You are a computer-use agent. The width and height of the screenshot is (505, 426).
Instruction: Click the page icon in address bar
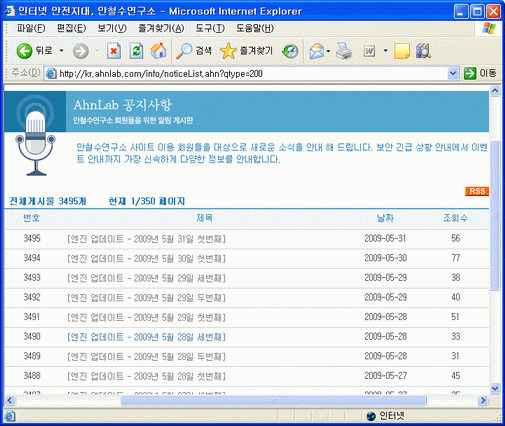click(51, 74)
